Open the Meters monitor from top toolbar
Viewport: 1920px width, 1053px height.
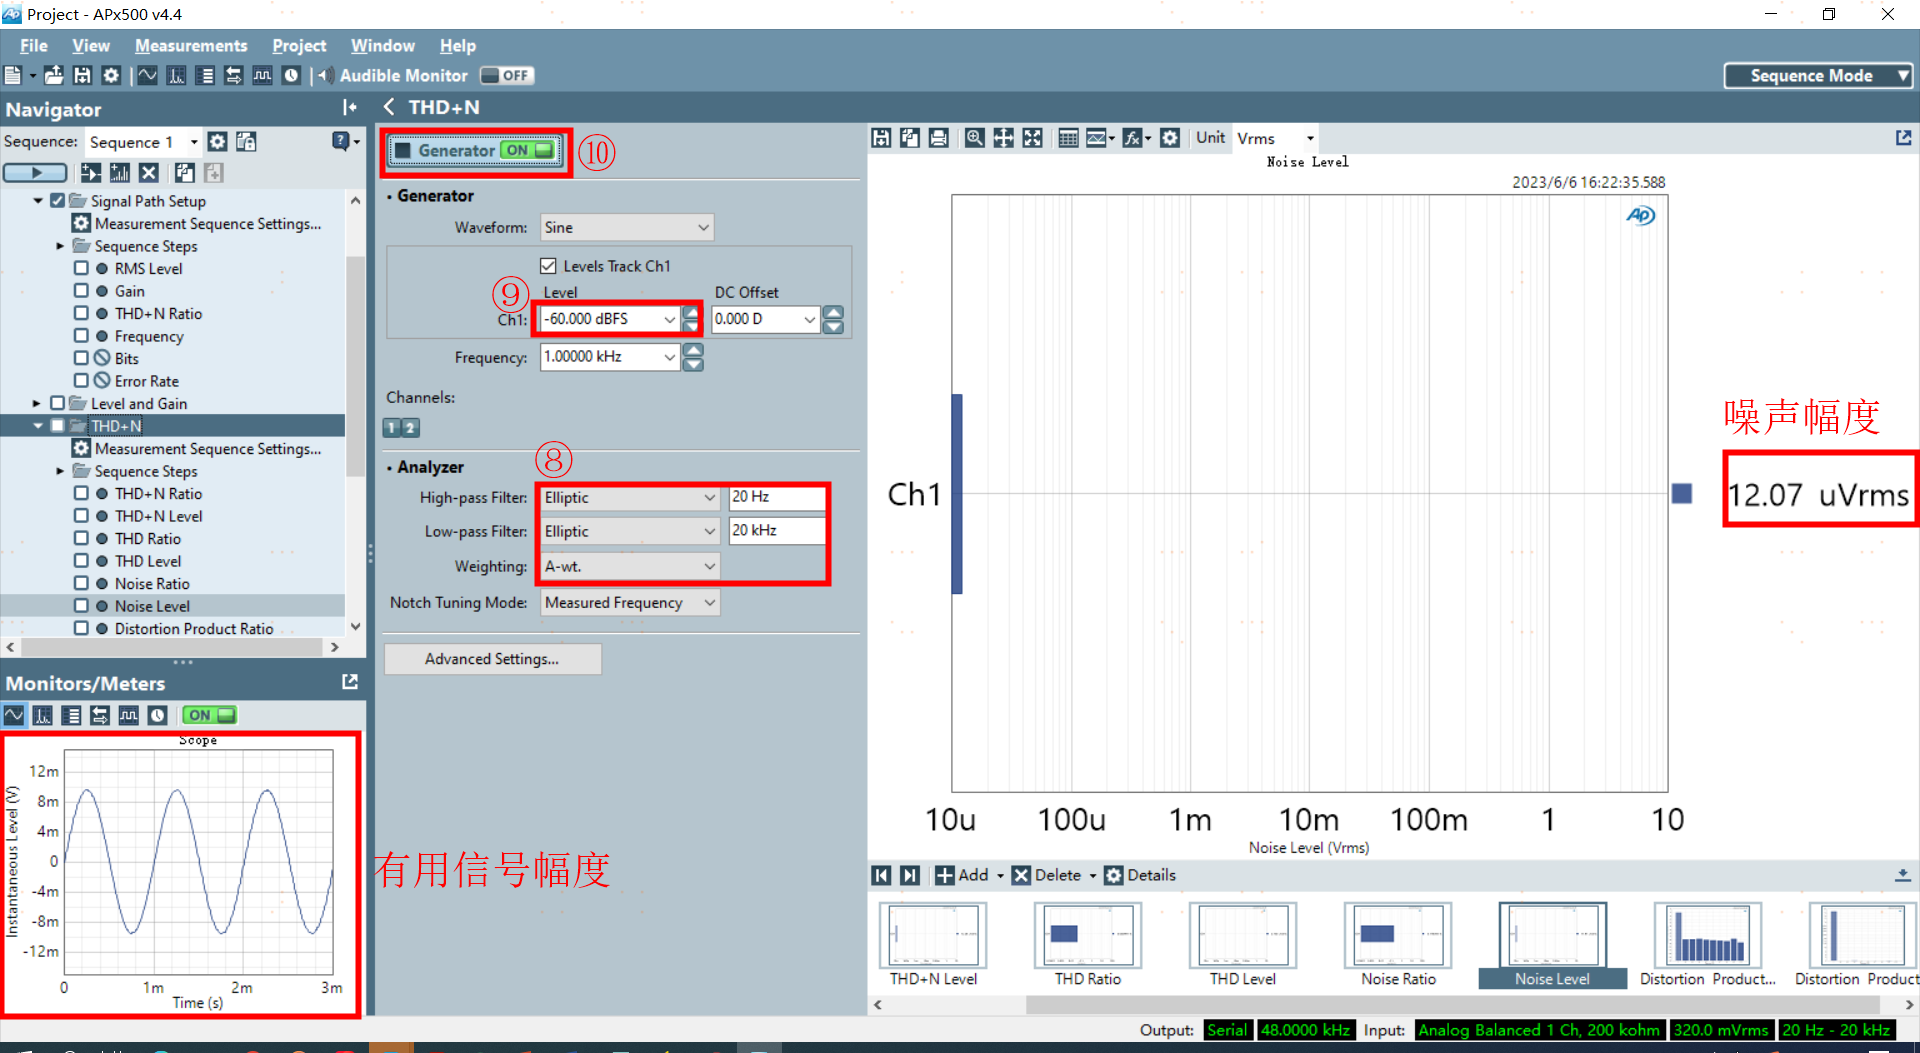click(206, 76)
